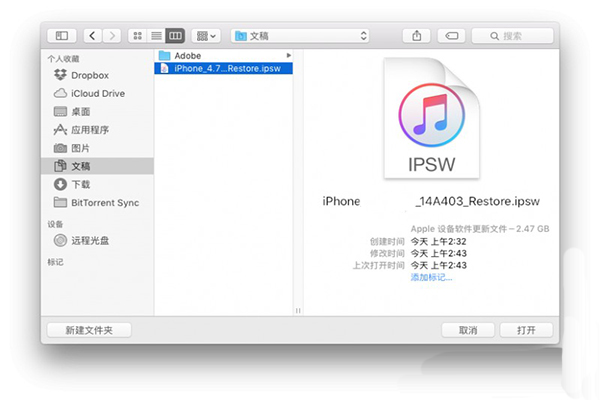Viewport: 600px width, 400px height.
Task: Switch to list view
Action: [156, 36]
